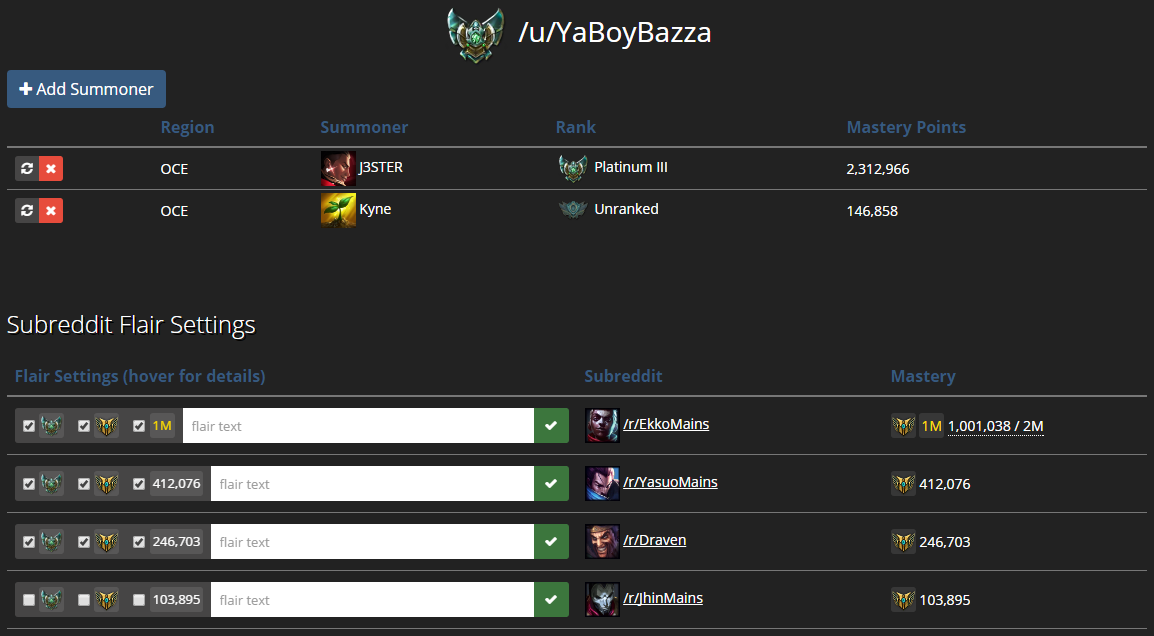1154x636 pixels.
Task: Click the flair text field for JhinMains
Action: pyautogui.click(x=372, y=600)
